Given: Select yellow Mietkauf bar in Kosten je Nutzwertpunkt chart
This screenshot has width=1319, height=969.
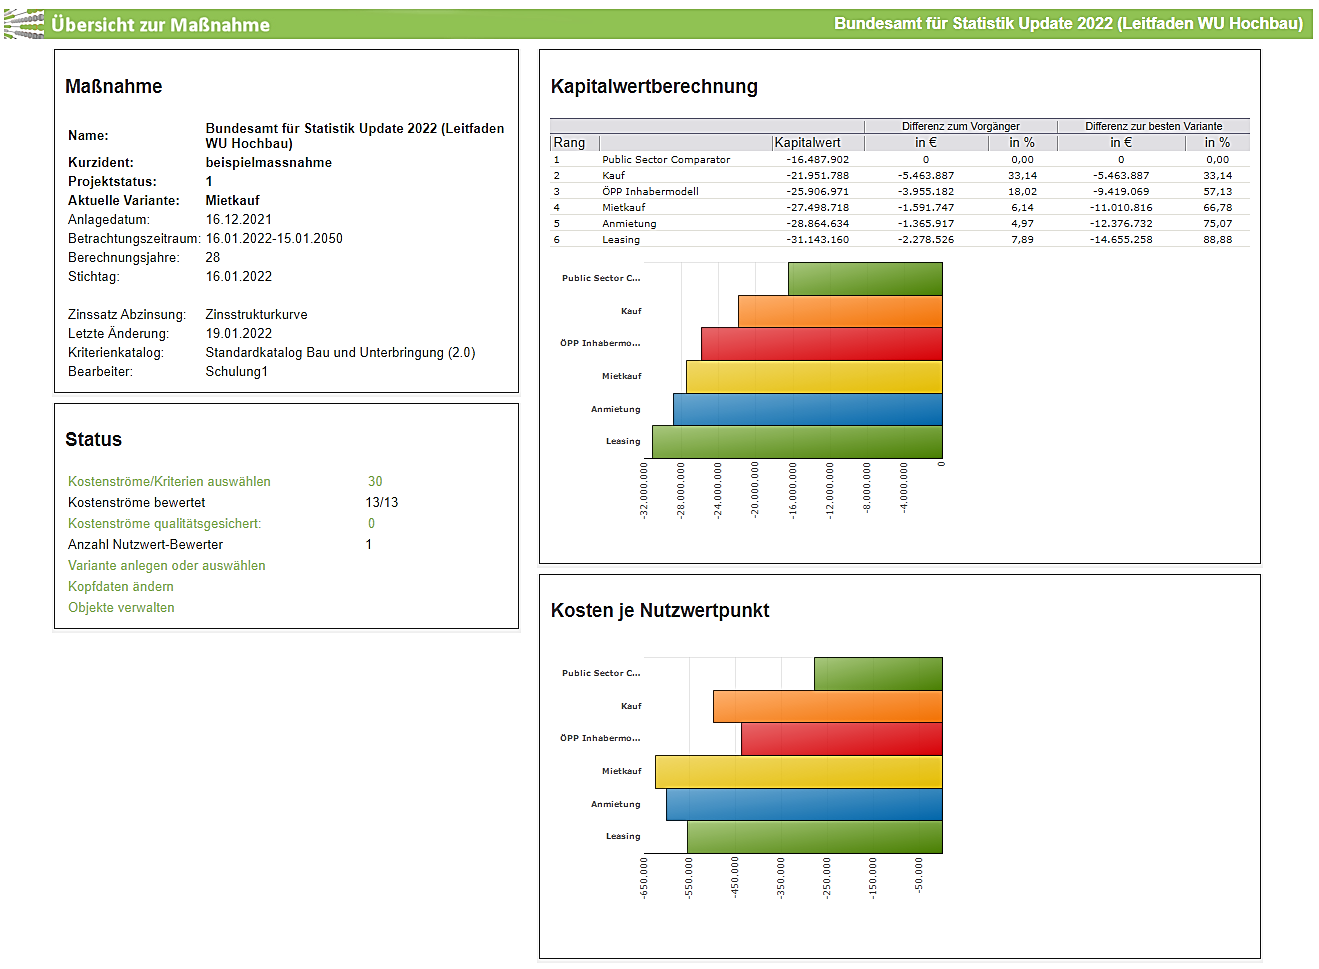Looking at the screenshot, I should [798, 771].
